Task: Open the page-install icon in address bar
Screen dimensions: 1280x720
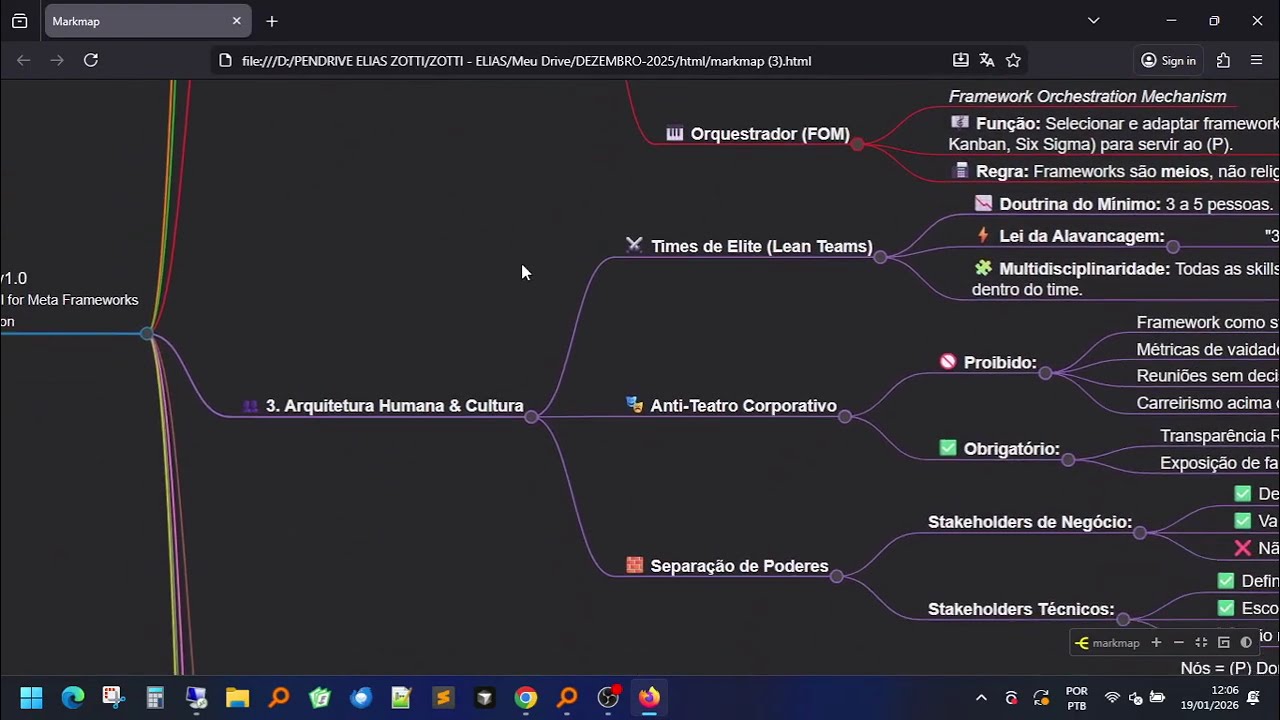Action: click(961, 61)
